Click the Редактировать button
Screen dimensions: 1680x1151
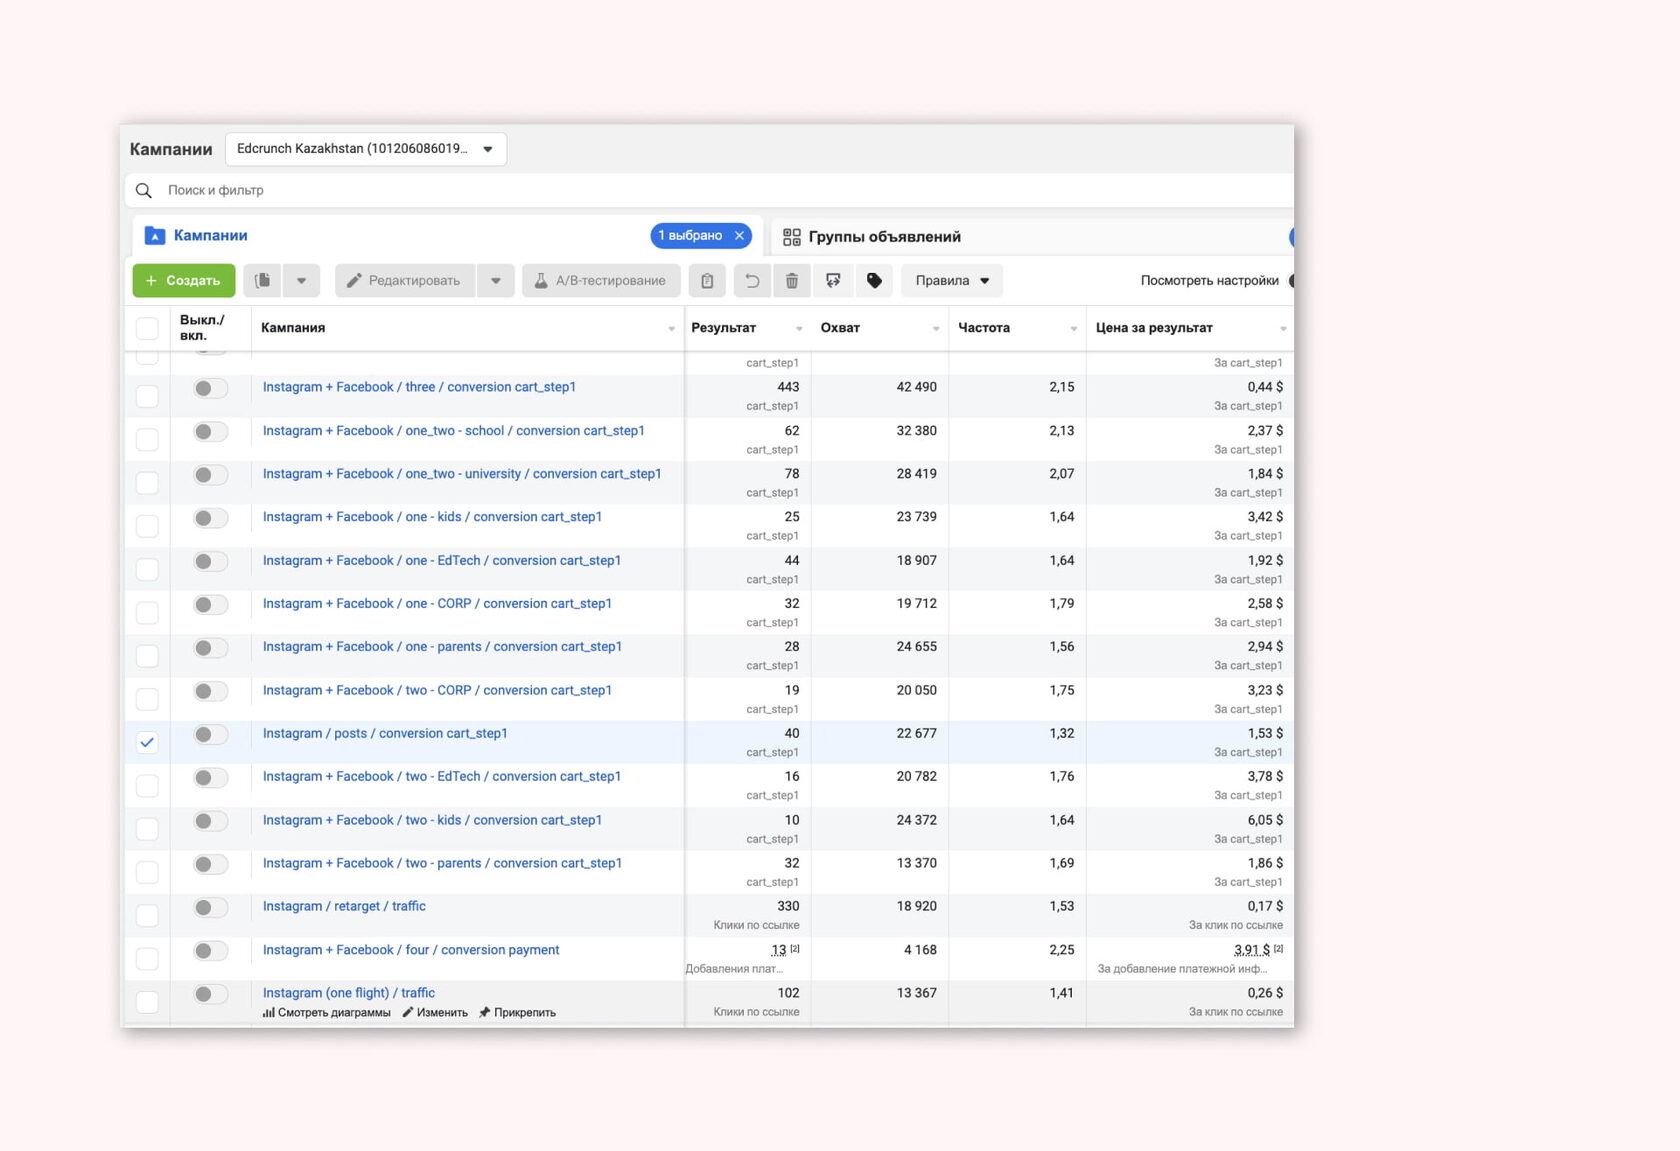click(405, 281)
